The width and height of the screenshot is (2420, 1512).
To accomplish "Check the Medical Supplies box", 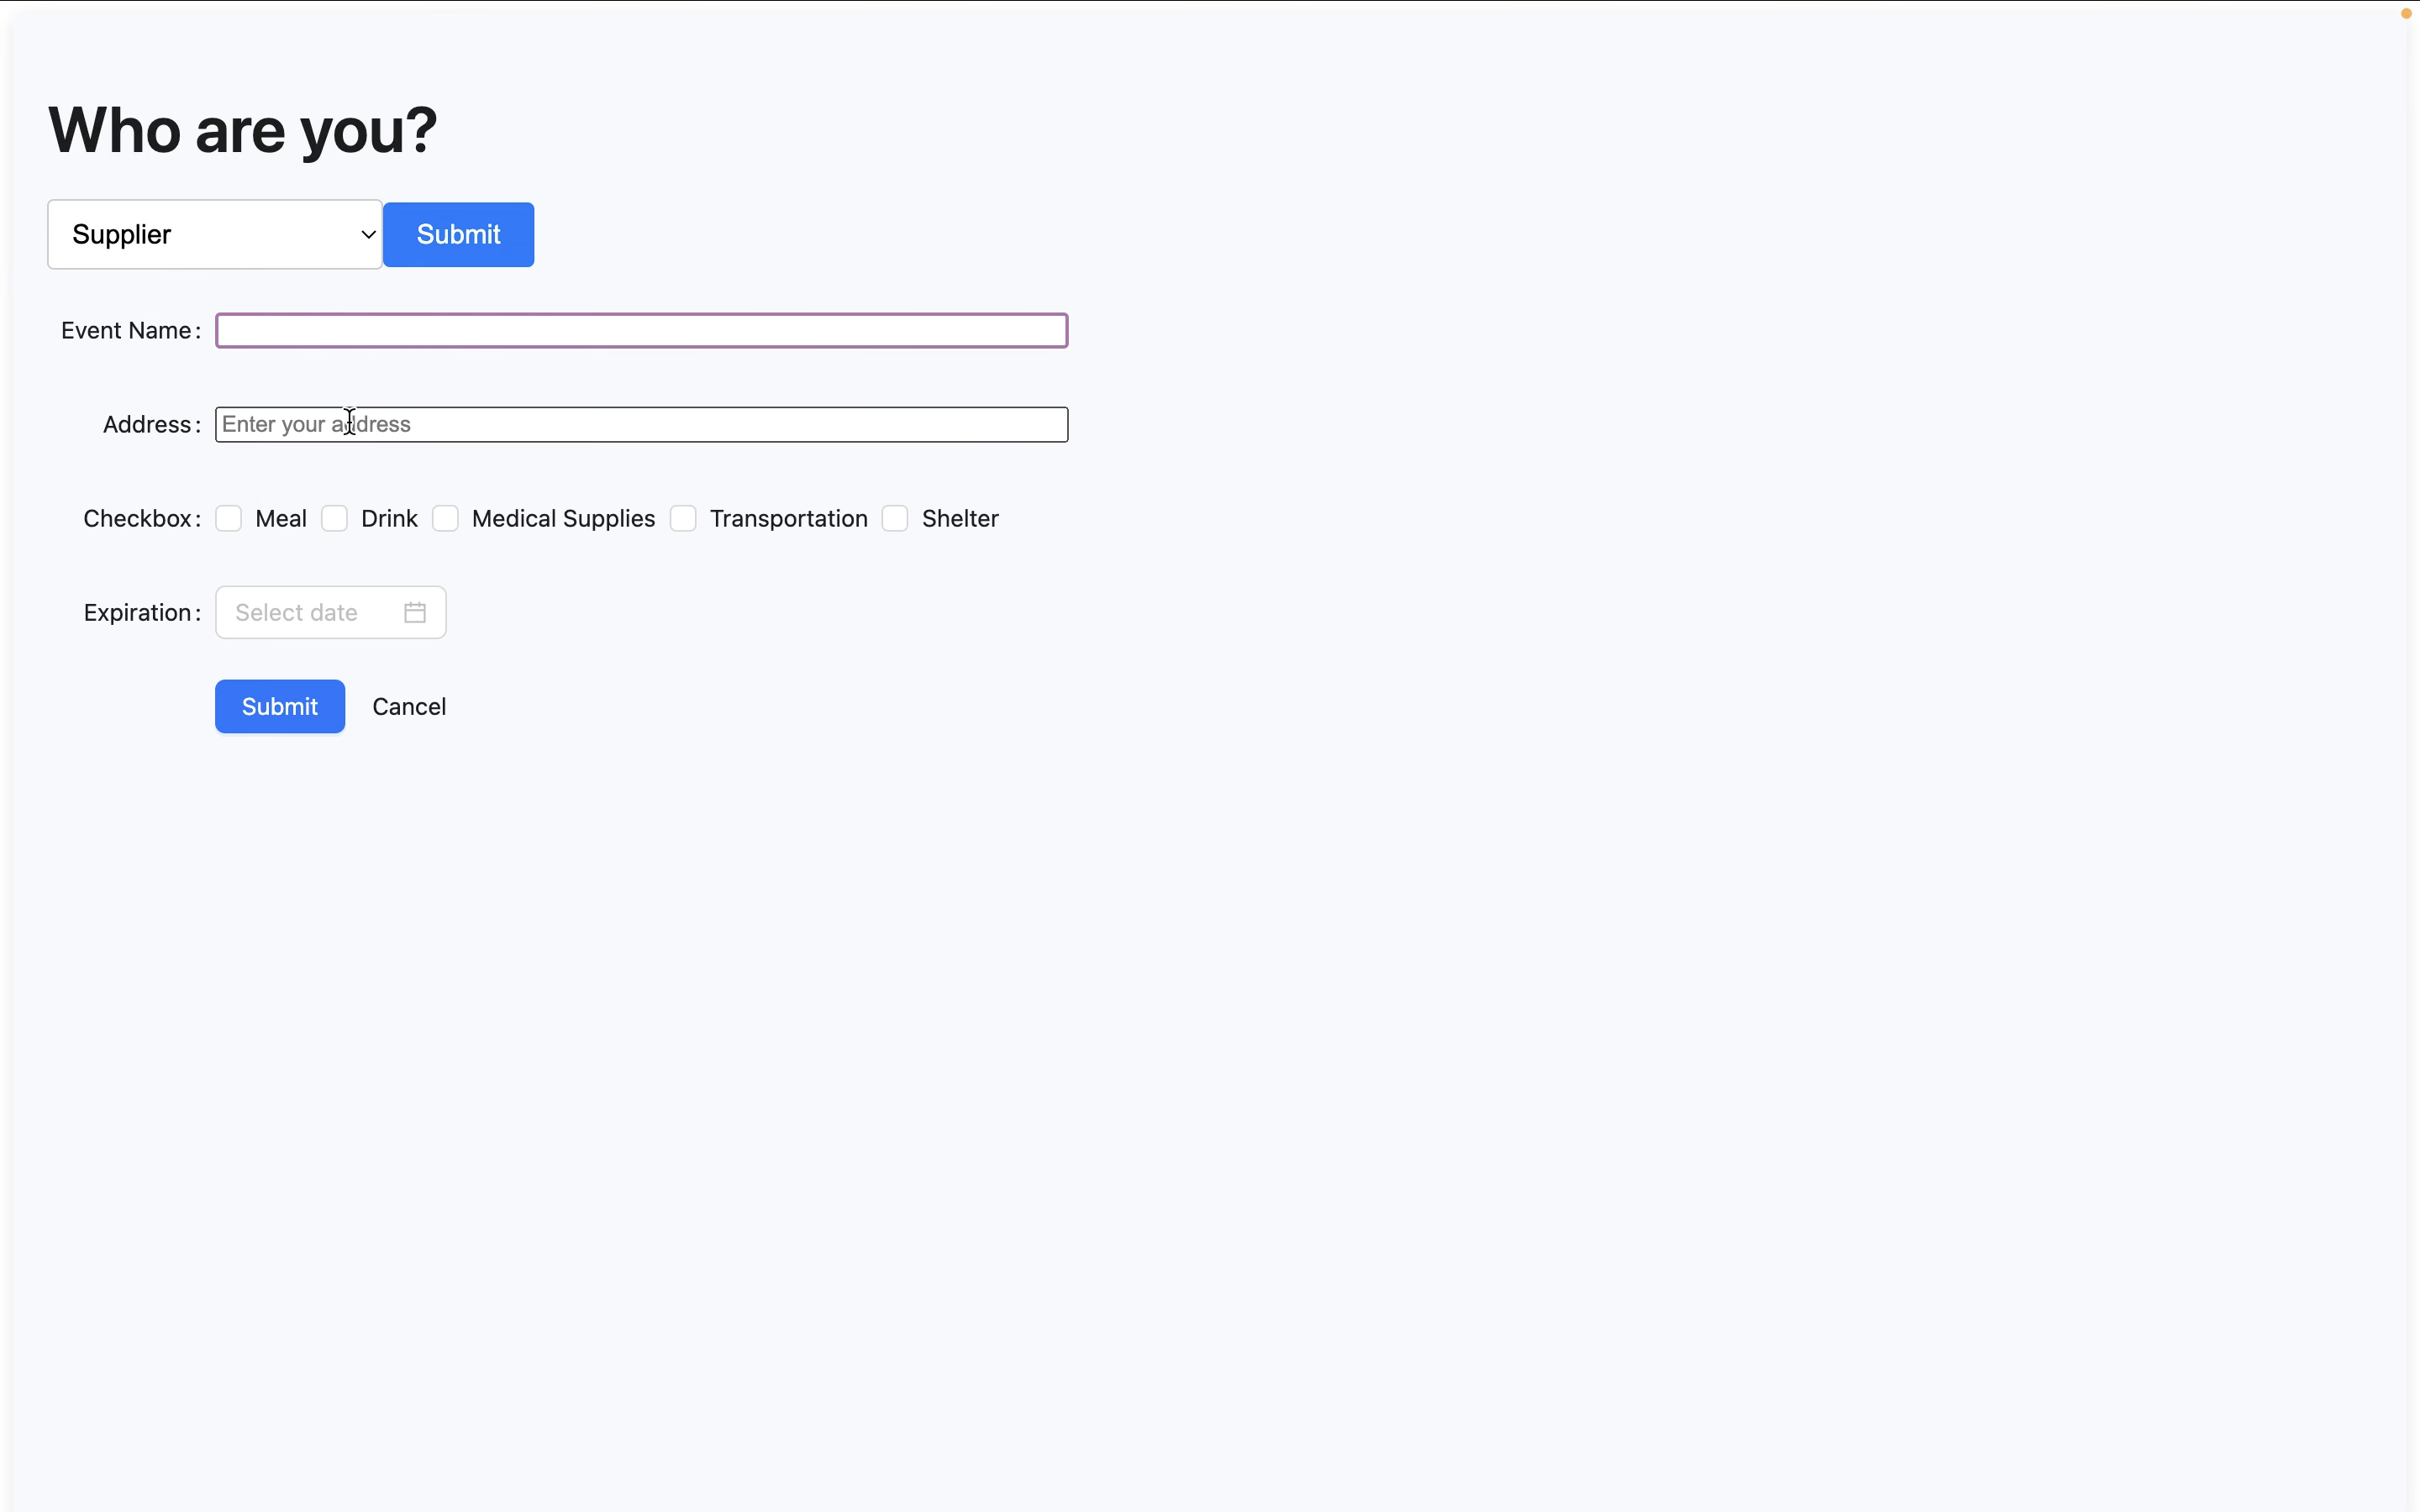I will click(446, 519).
